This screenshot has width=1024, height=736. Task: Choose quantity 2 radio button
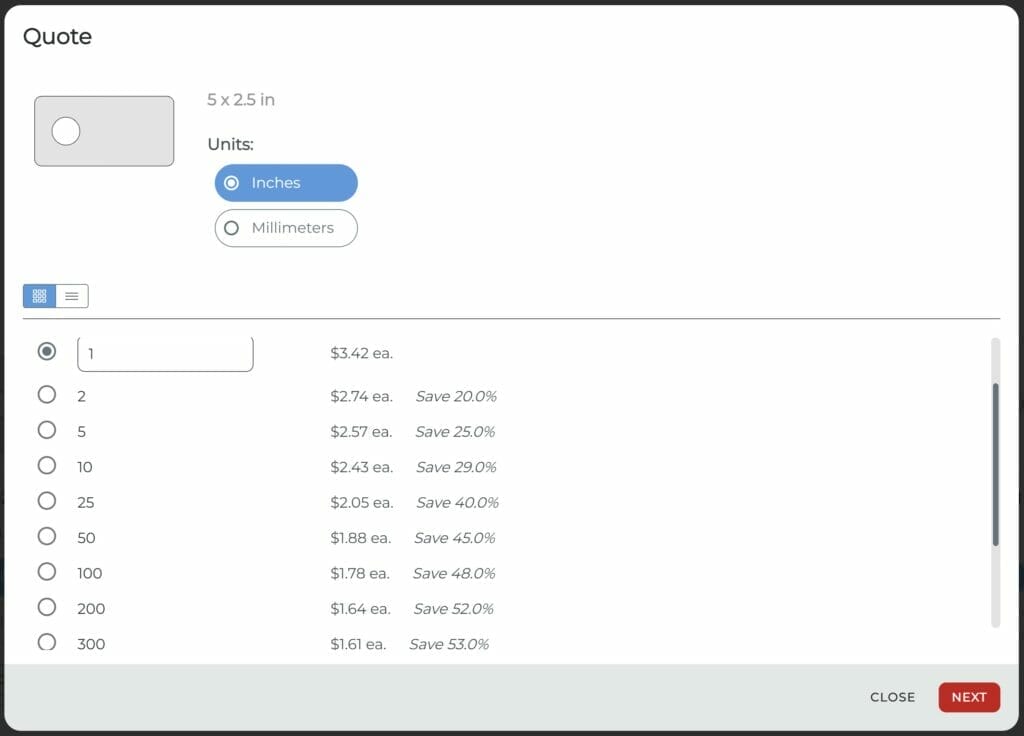coord(47,395)
